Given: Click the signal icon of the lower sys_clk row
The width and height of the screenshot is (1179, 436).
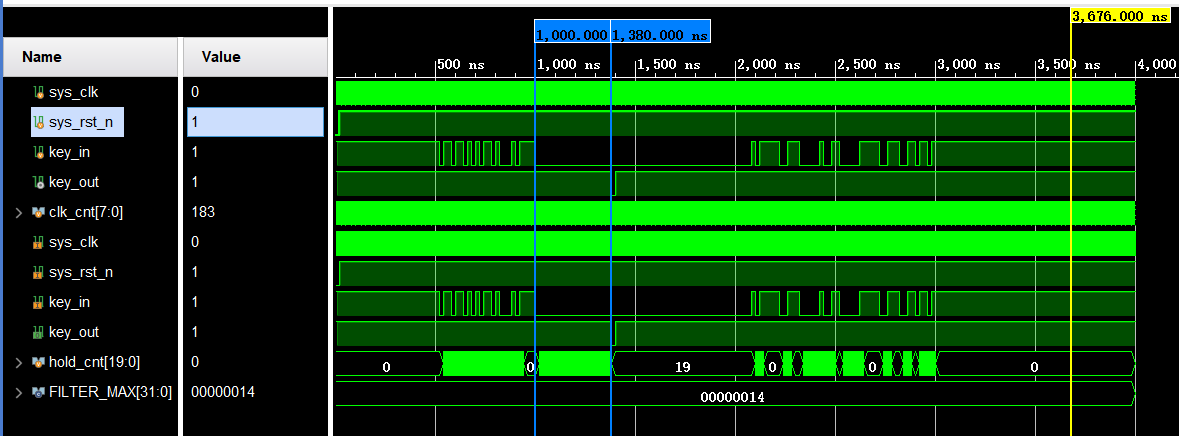Looking at the screenshot, I should (x=39, y=242).
